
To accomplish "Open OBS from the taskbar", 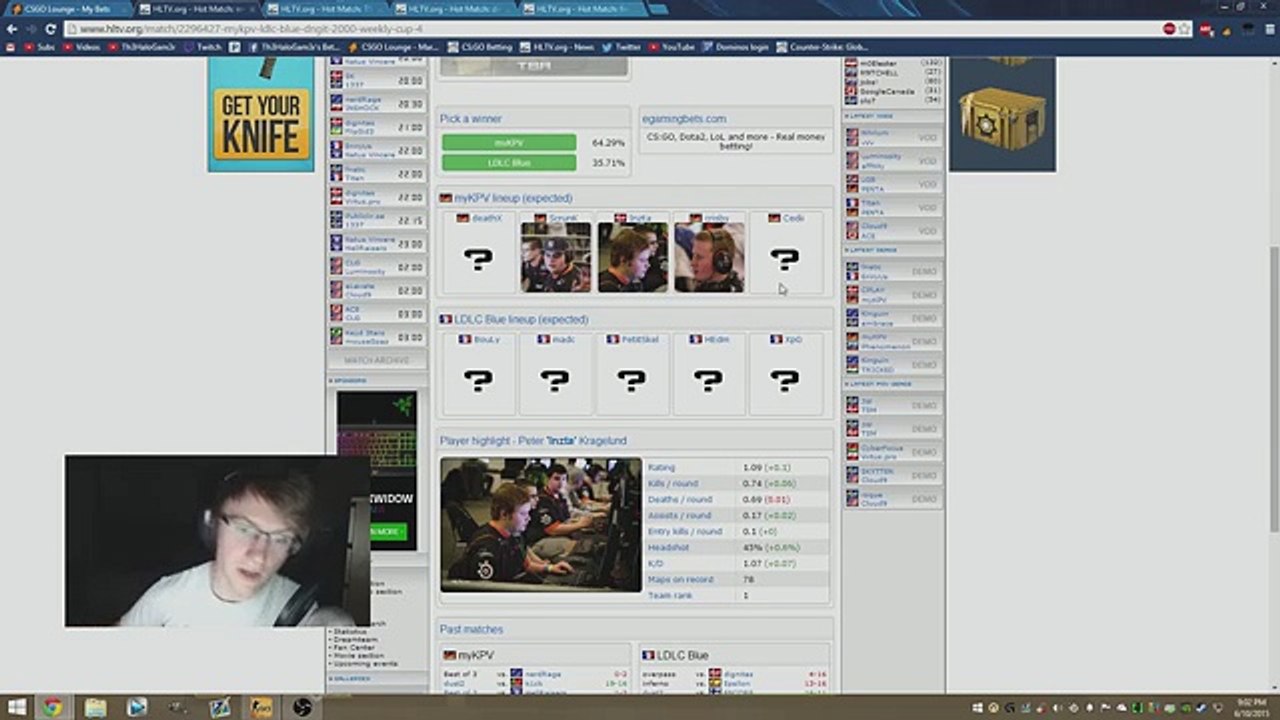I will pos(302,708).
